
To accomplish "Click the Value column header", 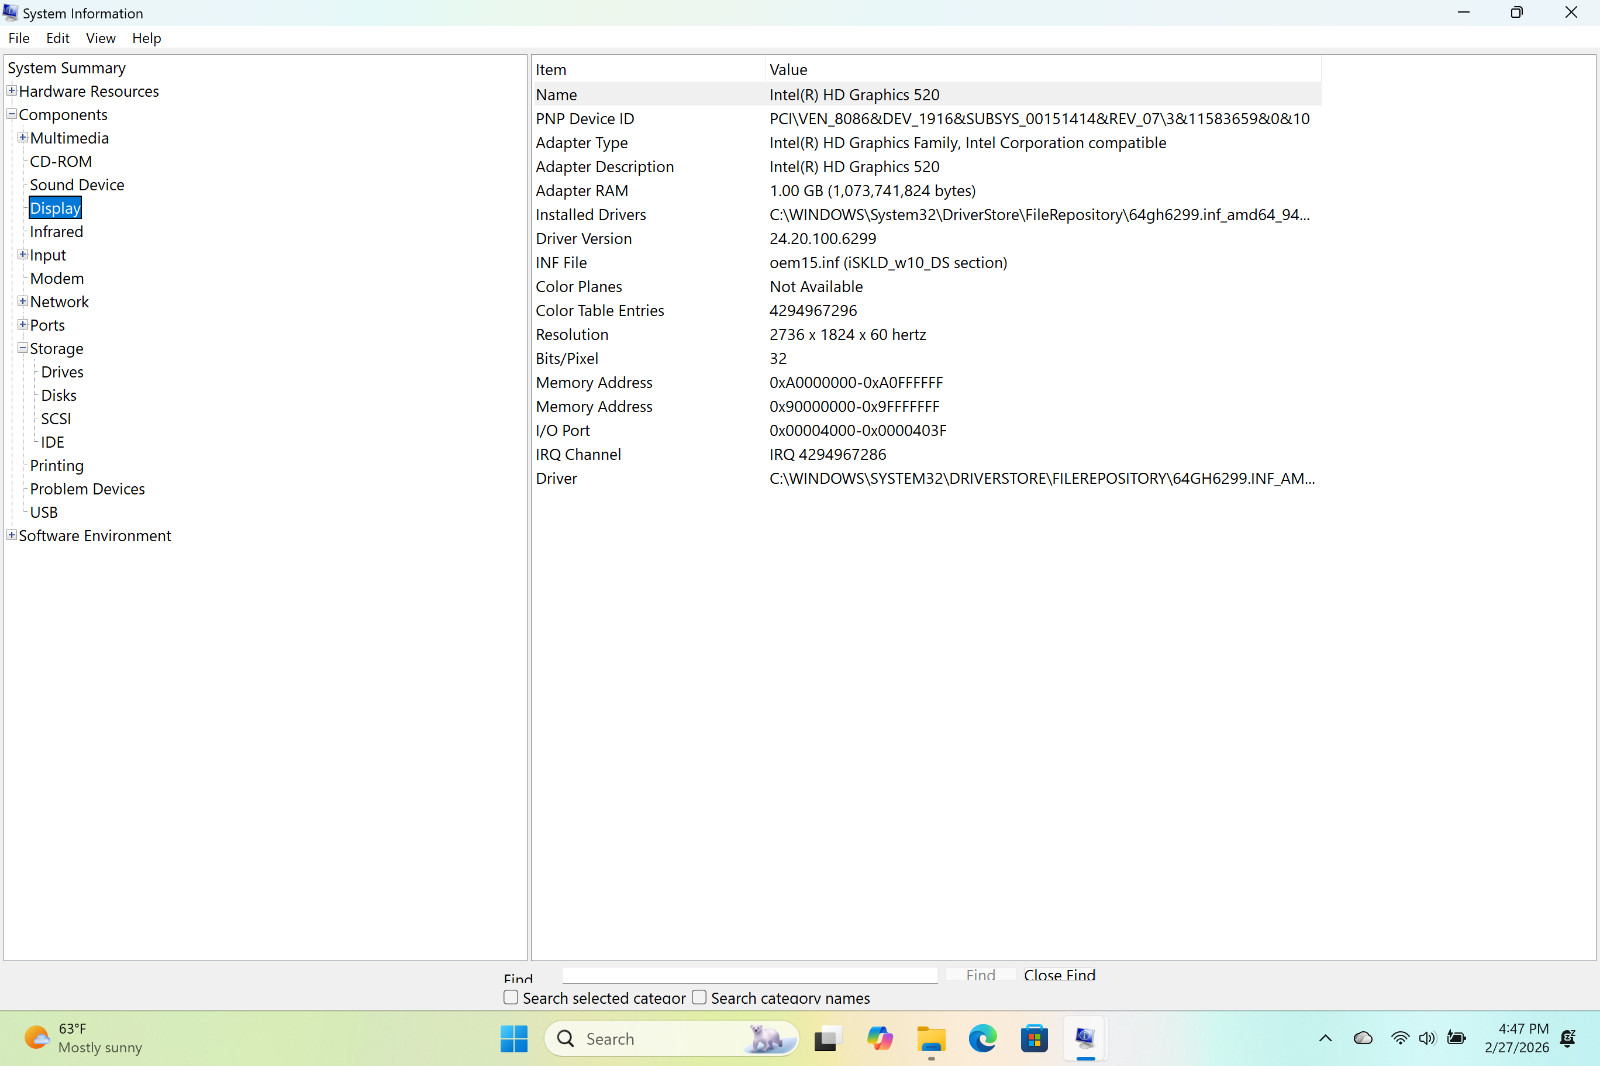I will click(x=1043, y=69).
